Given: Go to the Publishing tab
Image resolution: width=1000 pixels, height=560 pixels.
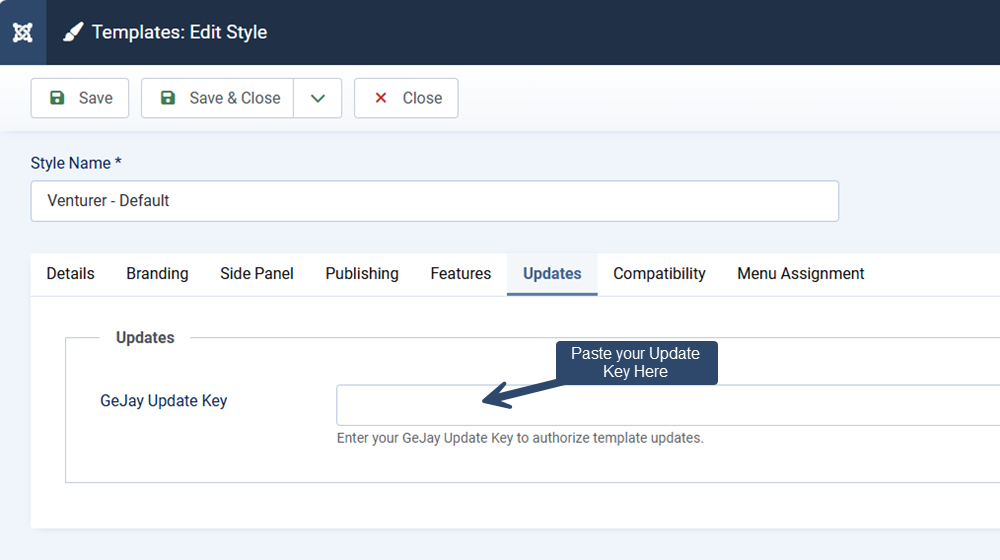Looking at the screenshot, I should (x=362, y=274).
